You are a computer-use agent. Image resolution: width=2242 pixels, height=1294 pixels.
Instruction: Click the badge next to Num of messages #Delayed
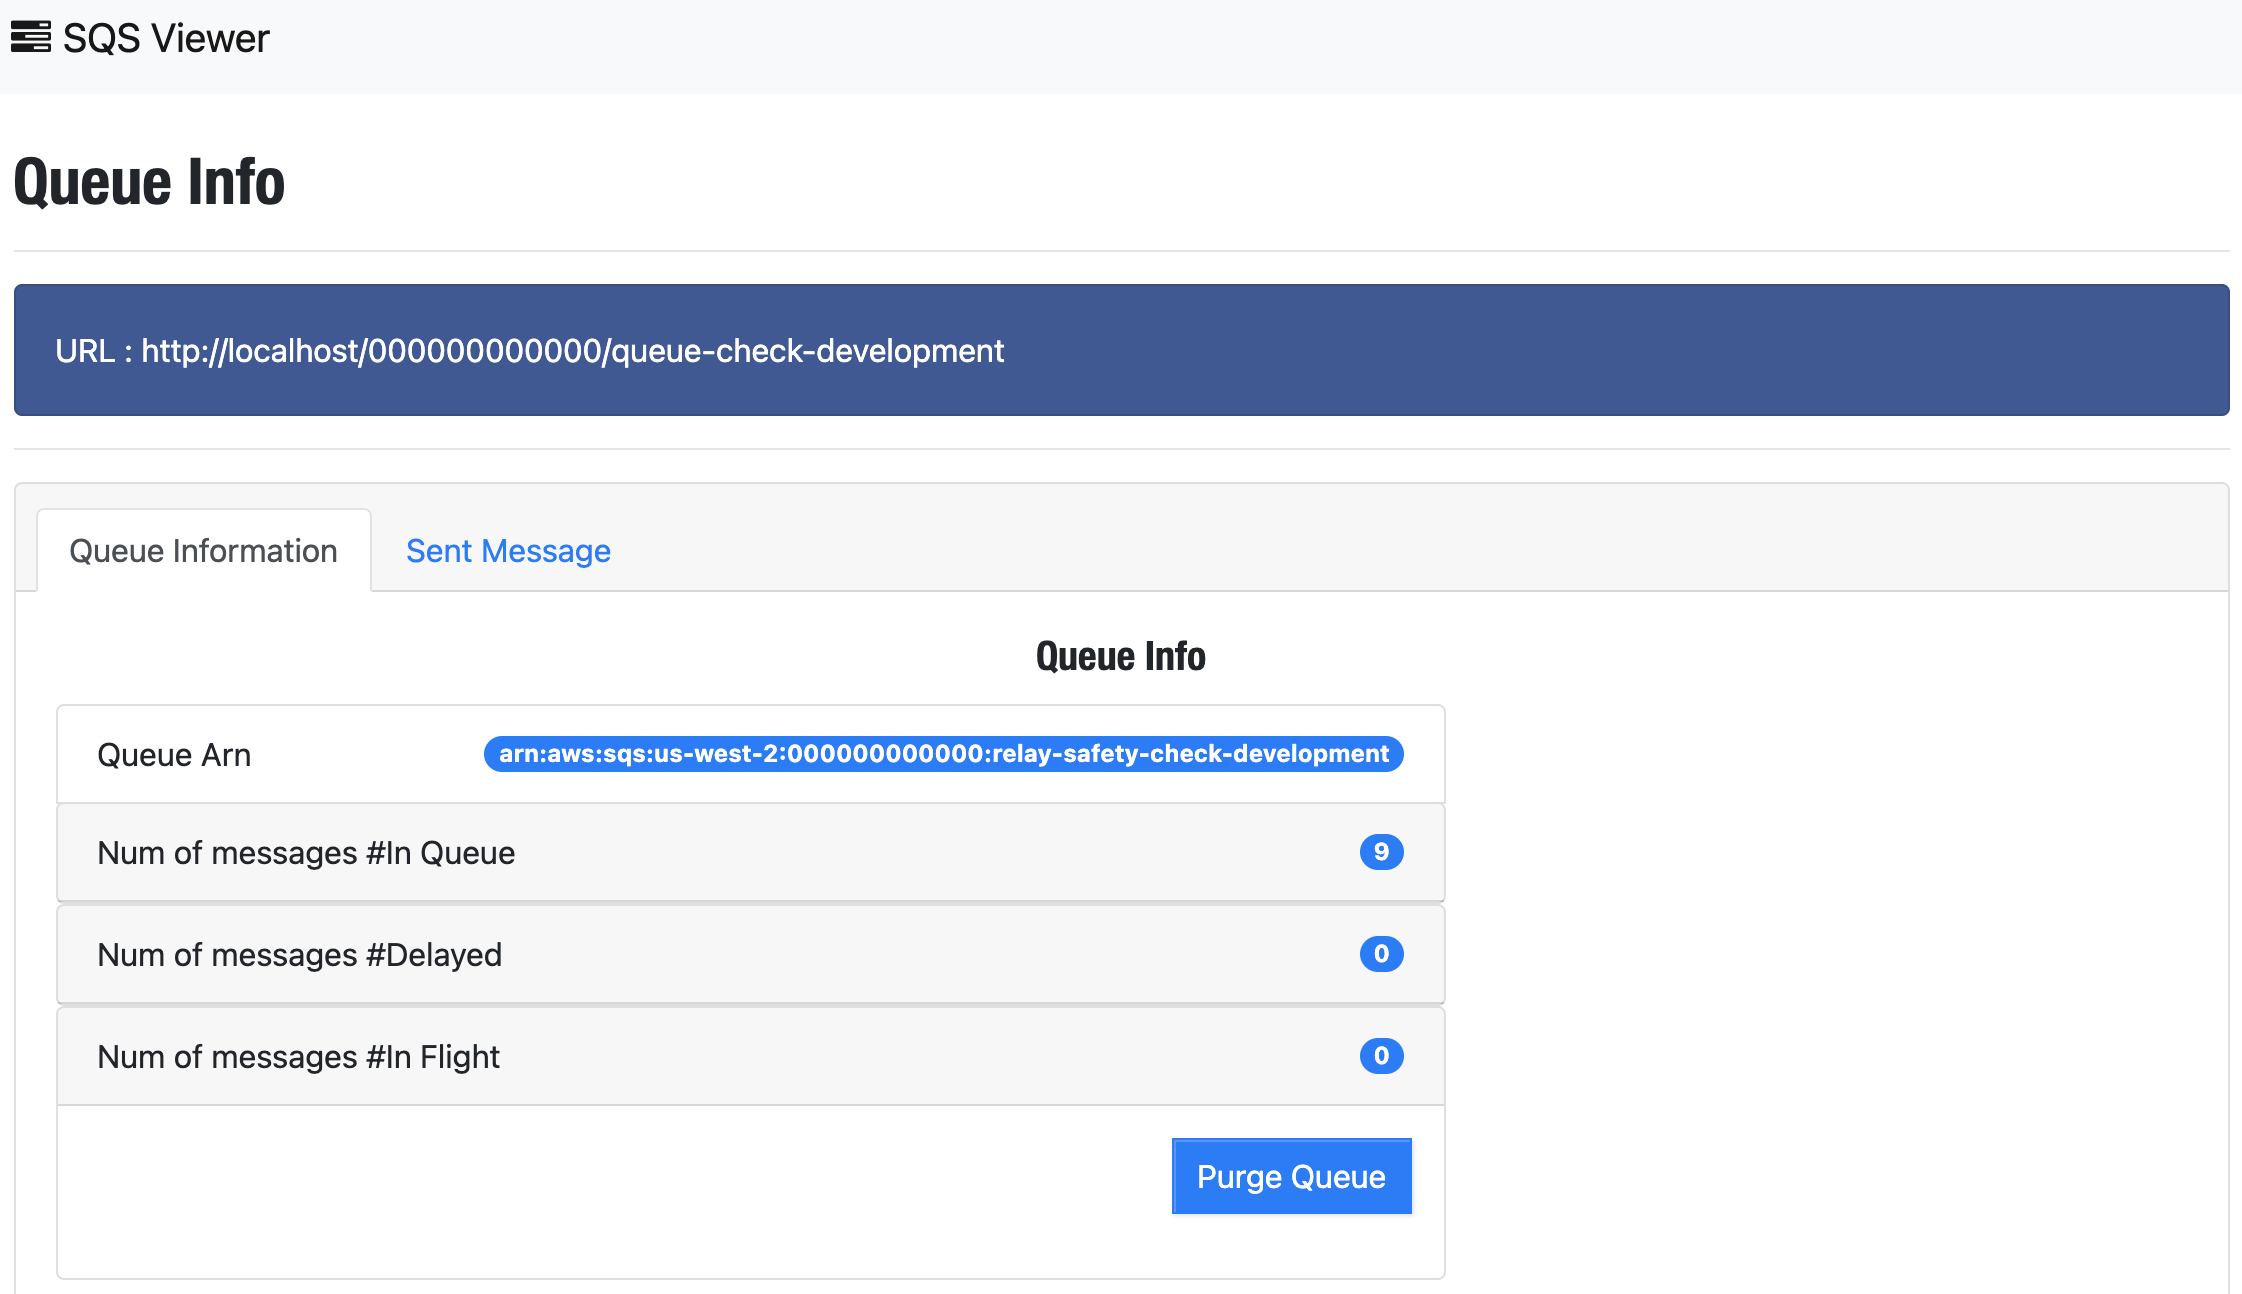(1381, 954)
